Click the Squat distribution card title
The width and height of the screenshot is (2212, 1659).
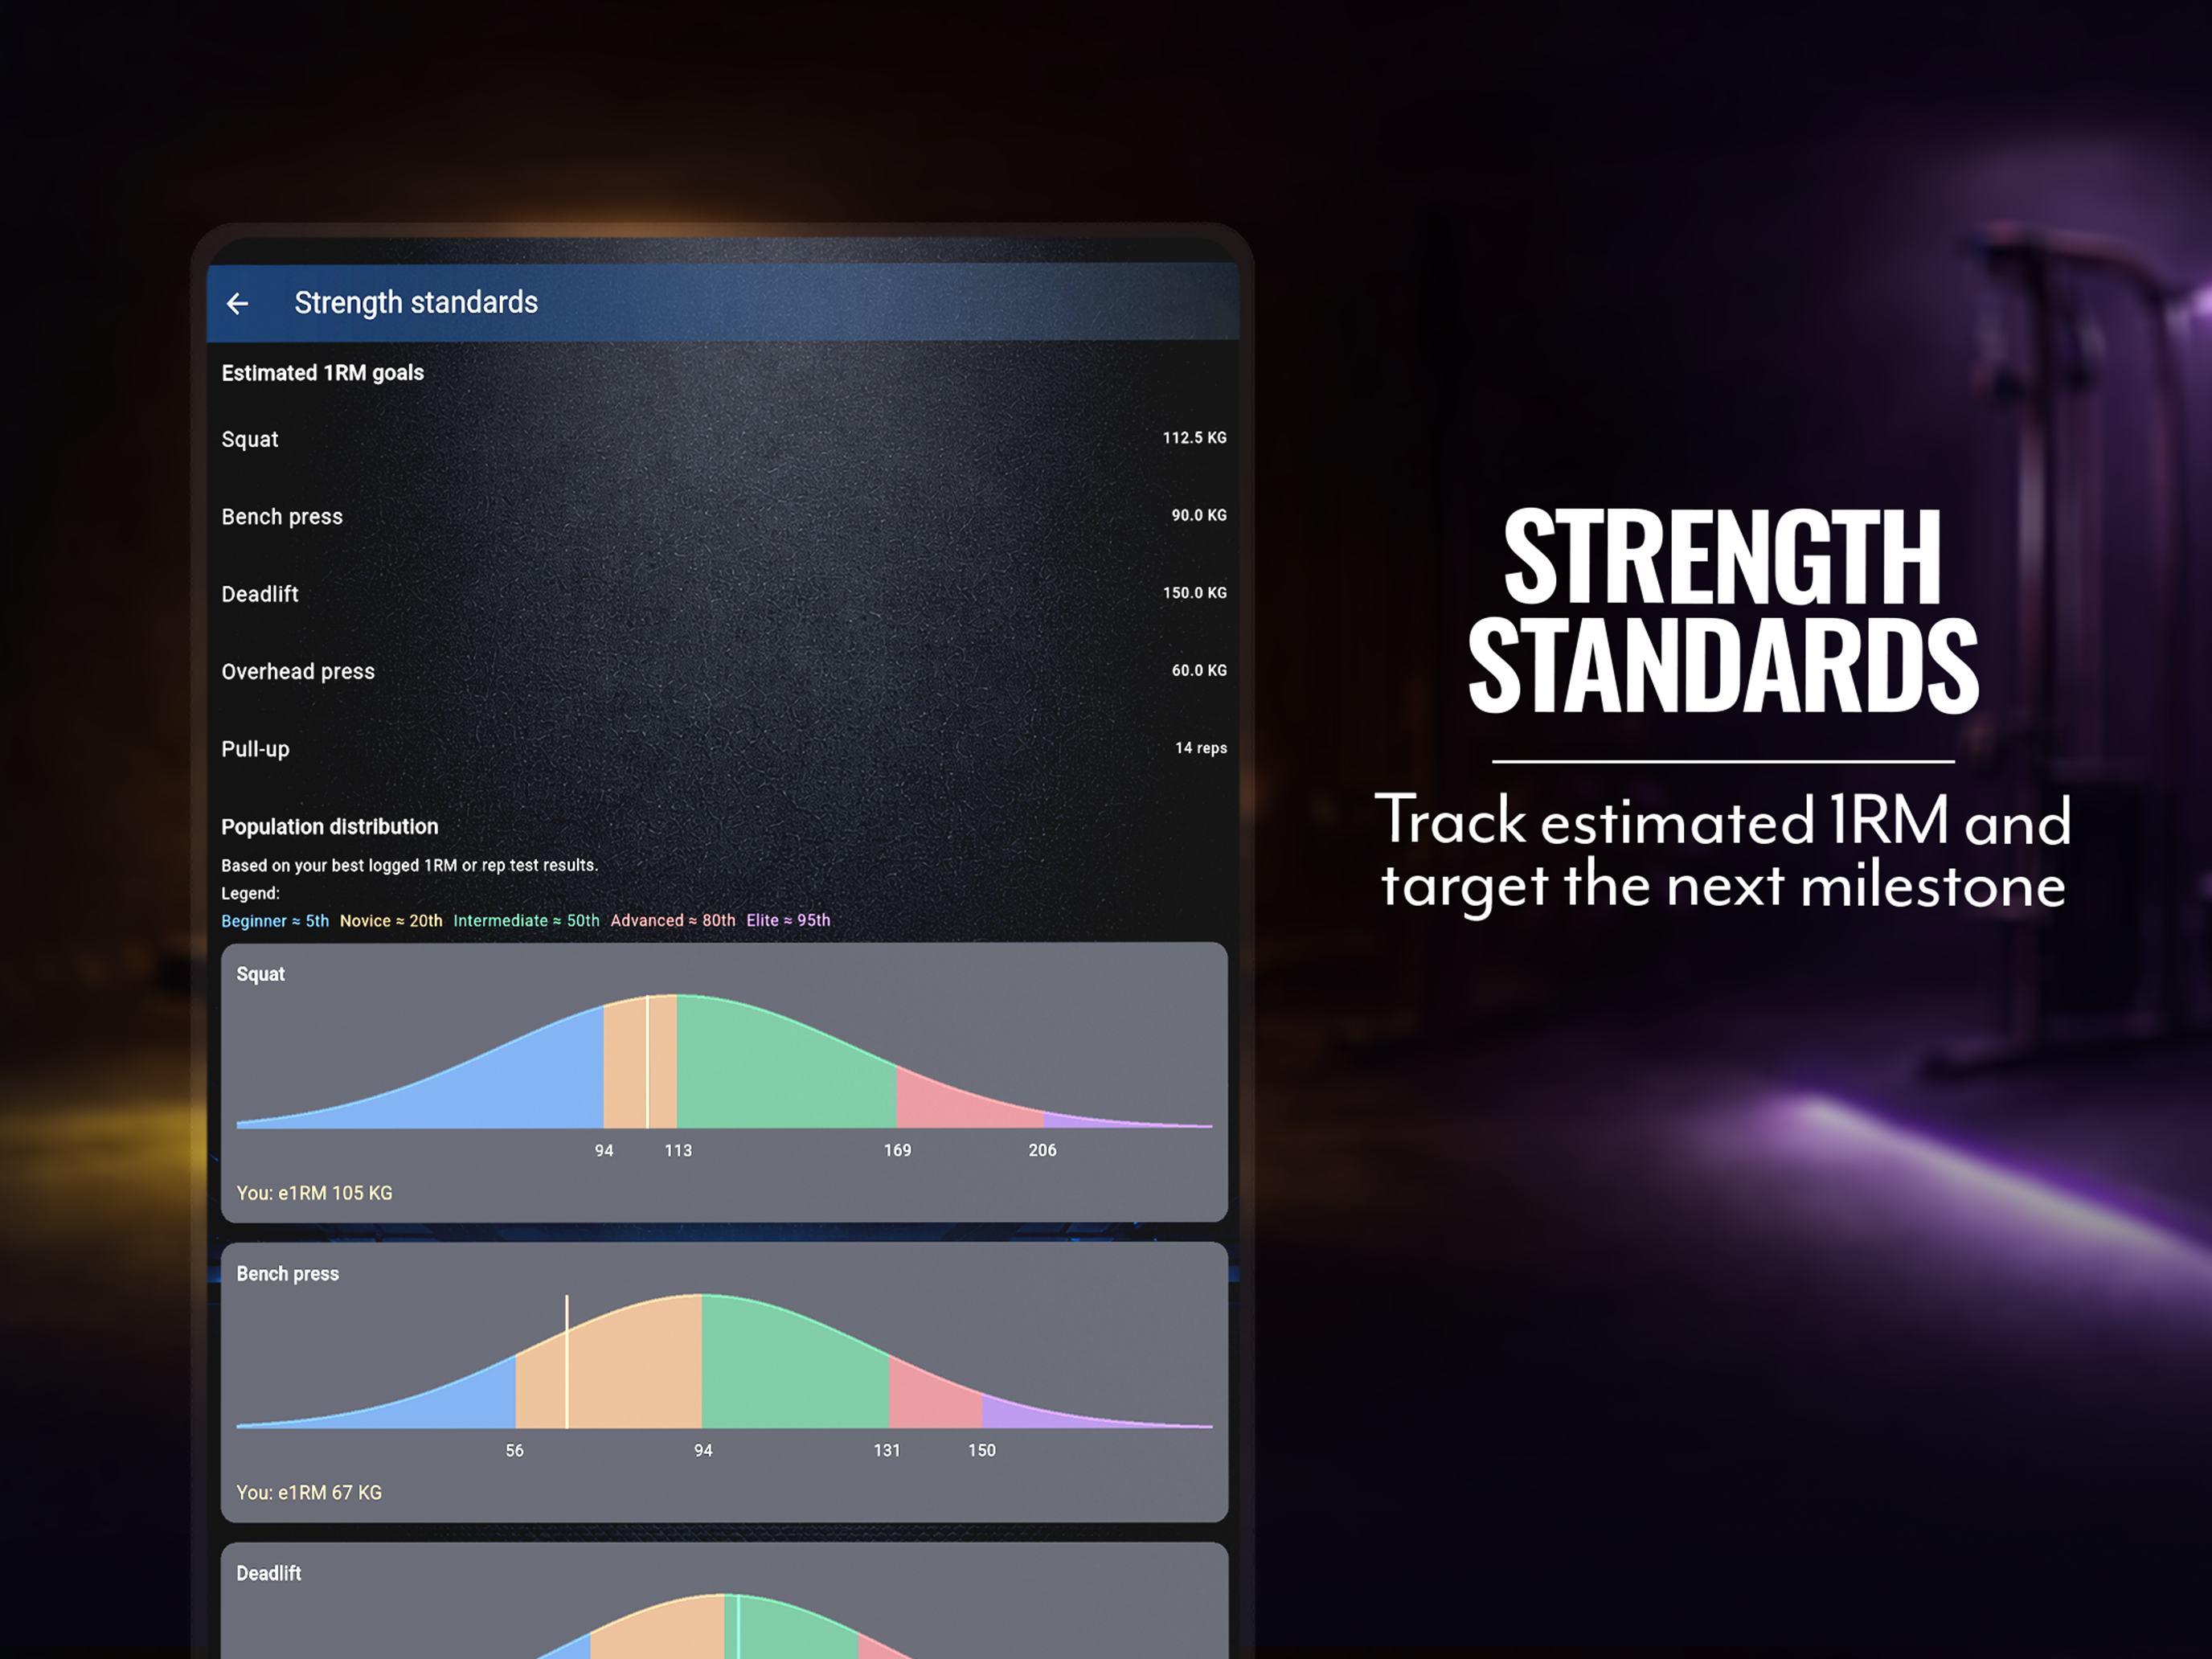[260, 975]
